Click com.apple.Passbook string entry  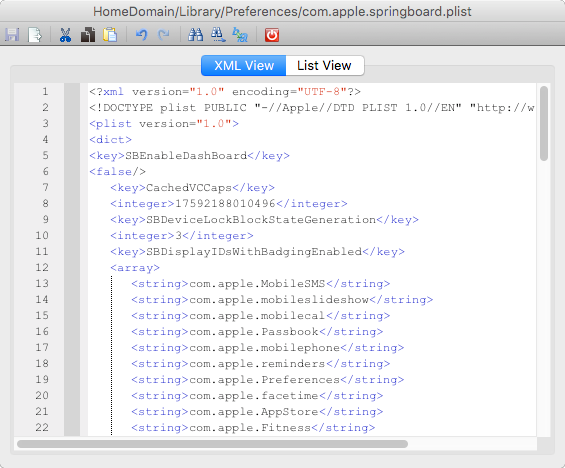tap(257, 331)
